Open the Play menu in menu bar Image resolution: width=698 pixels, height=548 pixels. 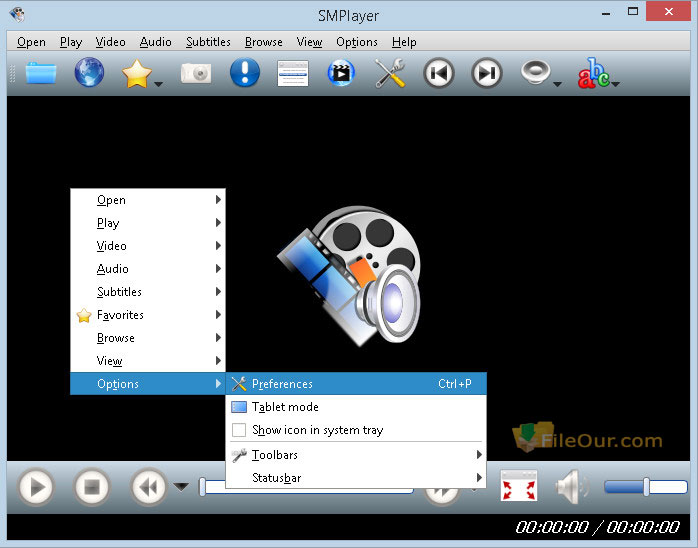coord(71,42)
